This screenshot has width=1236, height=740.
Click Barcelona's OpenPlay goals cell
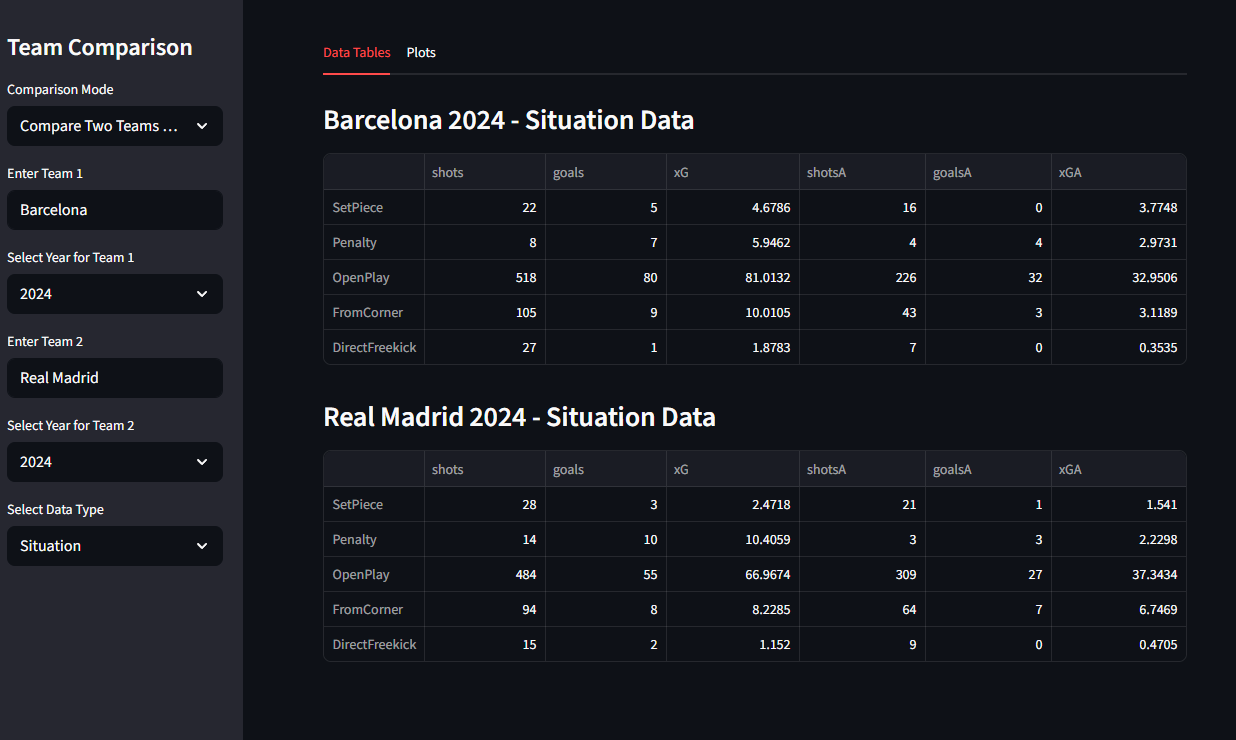[x=605, y=278]
